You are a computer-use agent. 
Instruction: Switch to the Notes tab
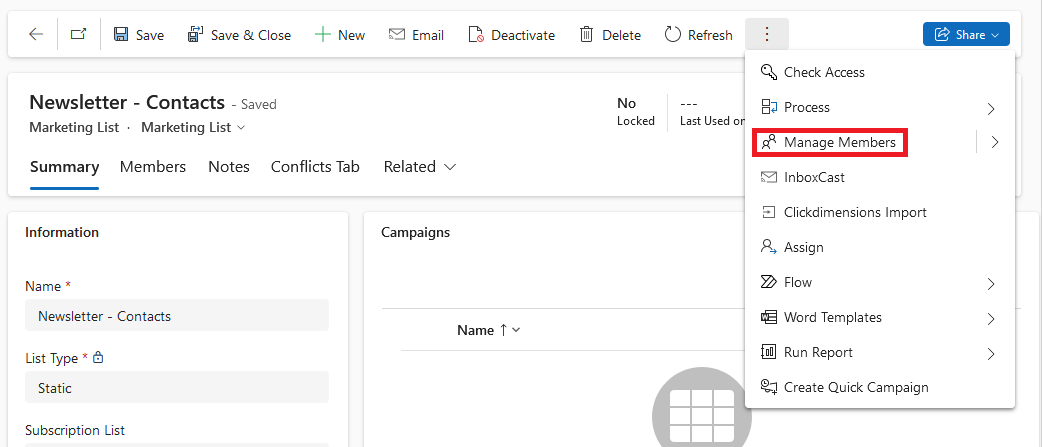pyautogui.click(x=229, y=167)
